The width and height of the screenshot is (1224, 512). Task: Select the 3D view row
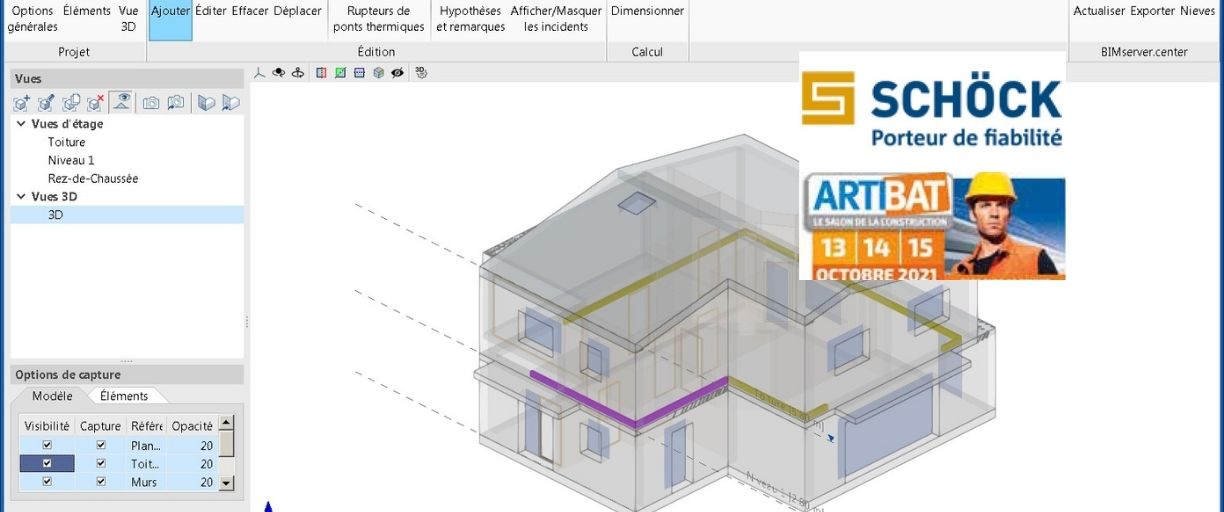coord(127,214)
